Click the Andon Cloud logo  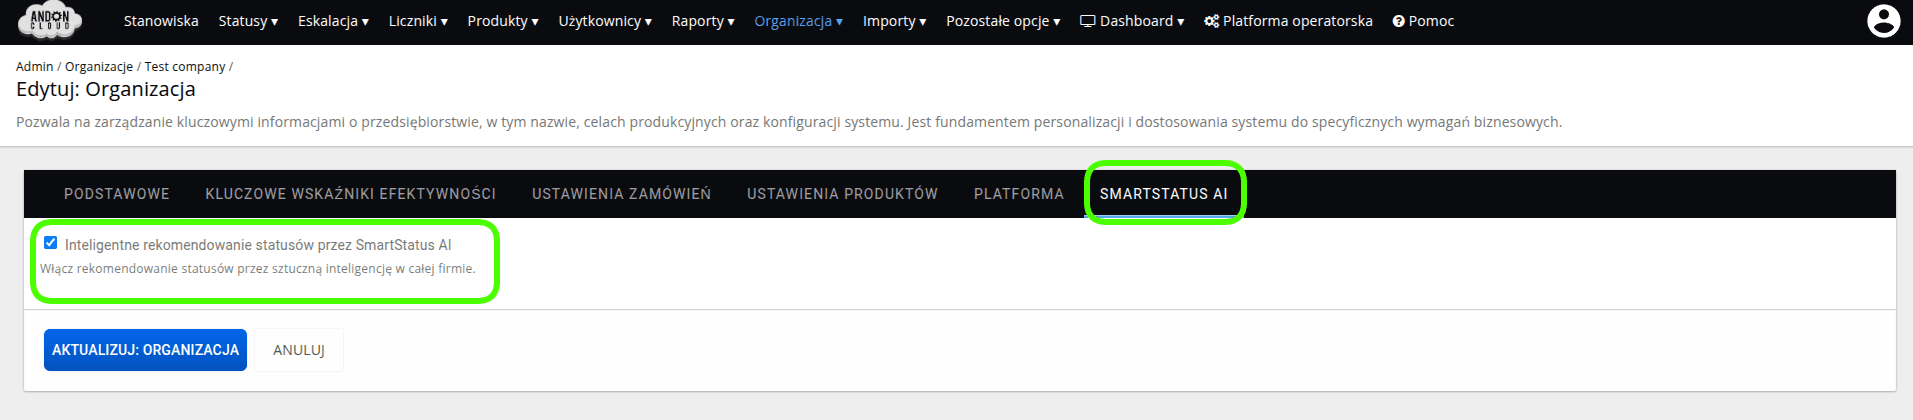tap(50, 21)
